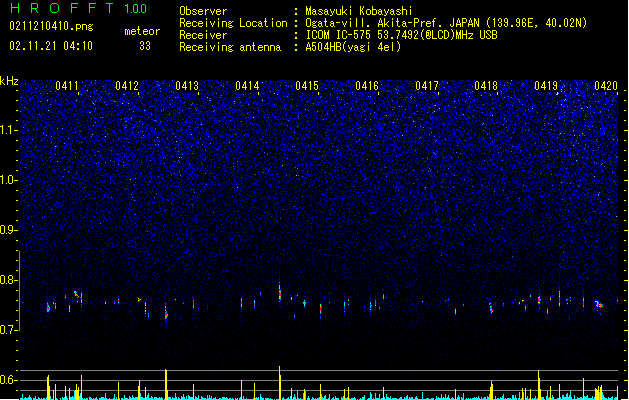Click the 1.0 kHz axis label
The width and height of the screenshot is (629, 400).
click(9, 180)
